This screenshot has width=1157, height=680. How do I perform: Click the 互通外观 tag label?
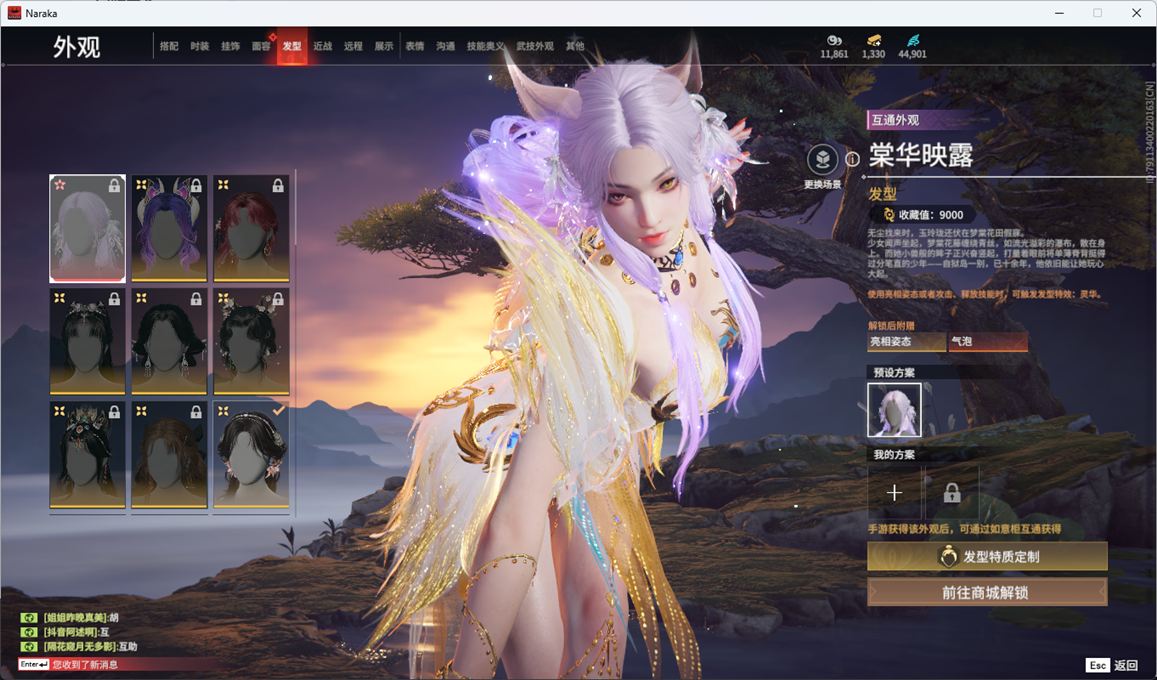point(895,119)
